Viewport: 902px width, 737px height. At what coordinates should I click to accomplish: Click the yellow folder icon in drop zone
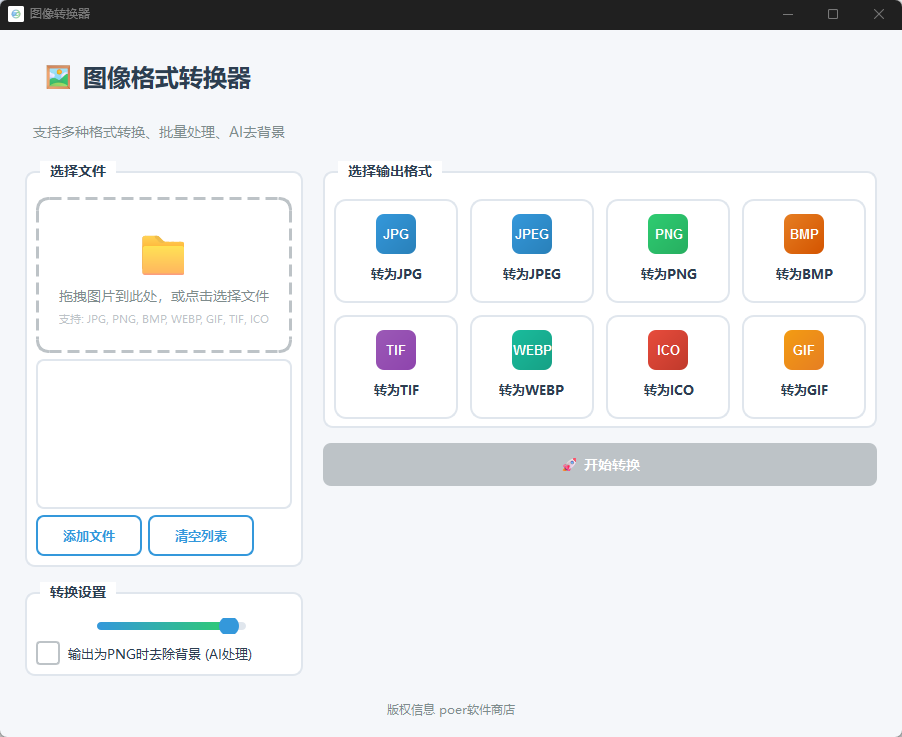click(163, 255)
